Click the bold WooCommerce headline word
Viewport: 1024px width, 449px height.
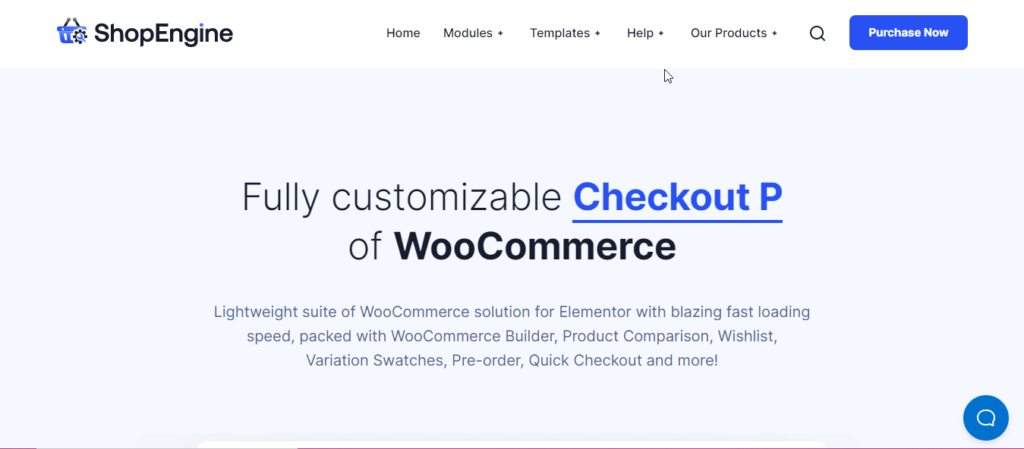coord(534,246)
